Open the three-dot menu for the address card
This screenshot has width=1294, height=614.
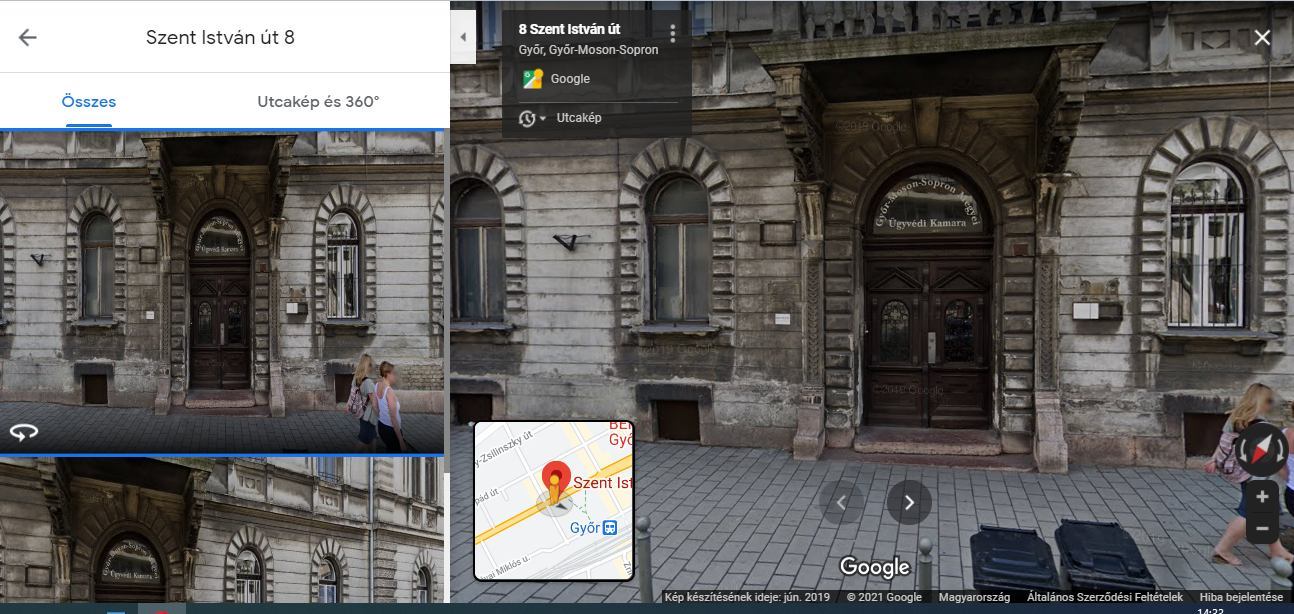pos(672,35)
